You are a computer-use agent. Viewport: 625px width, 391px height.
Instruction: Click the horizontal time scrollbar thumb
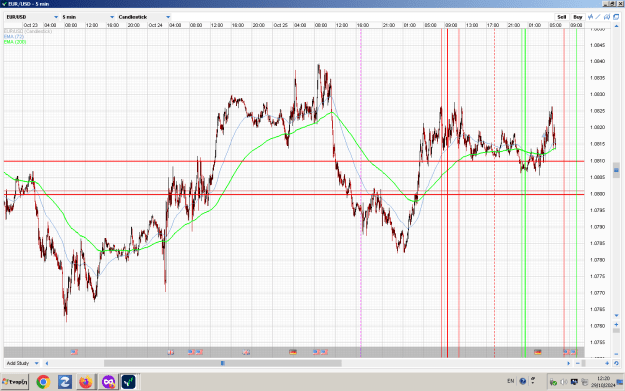point(222,363)
